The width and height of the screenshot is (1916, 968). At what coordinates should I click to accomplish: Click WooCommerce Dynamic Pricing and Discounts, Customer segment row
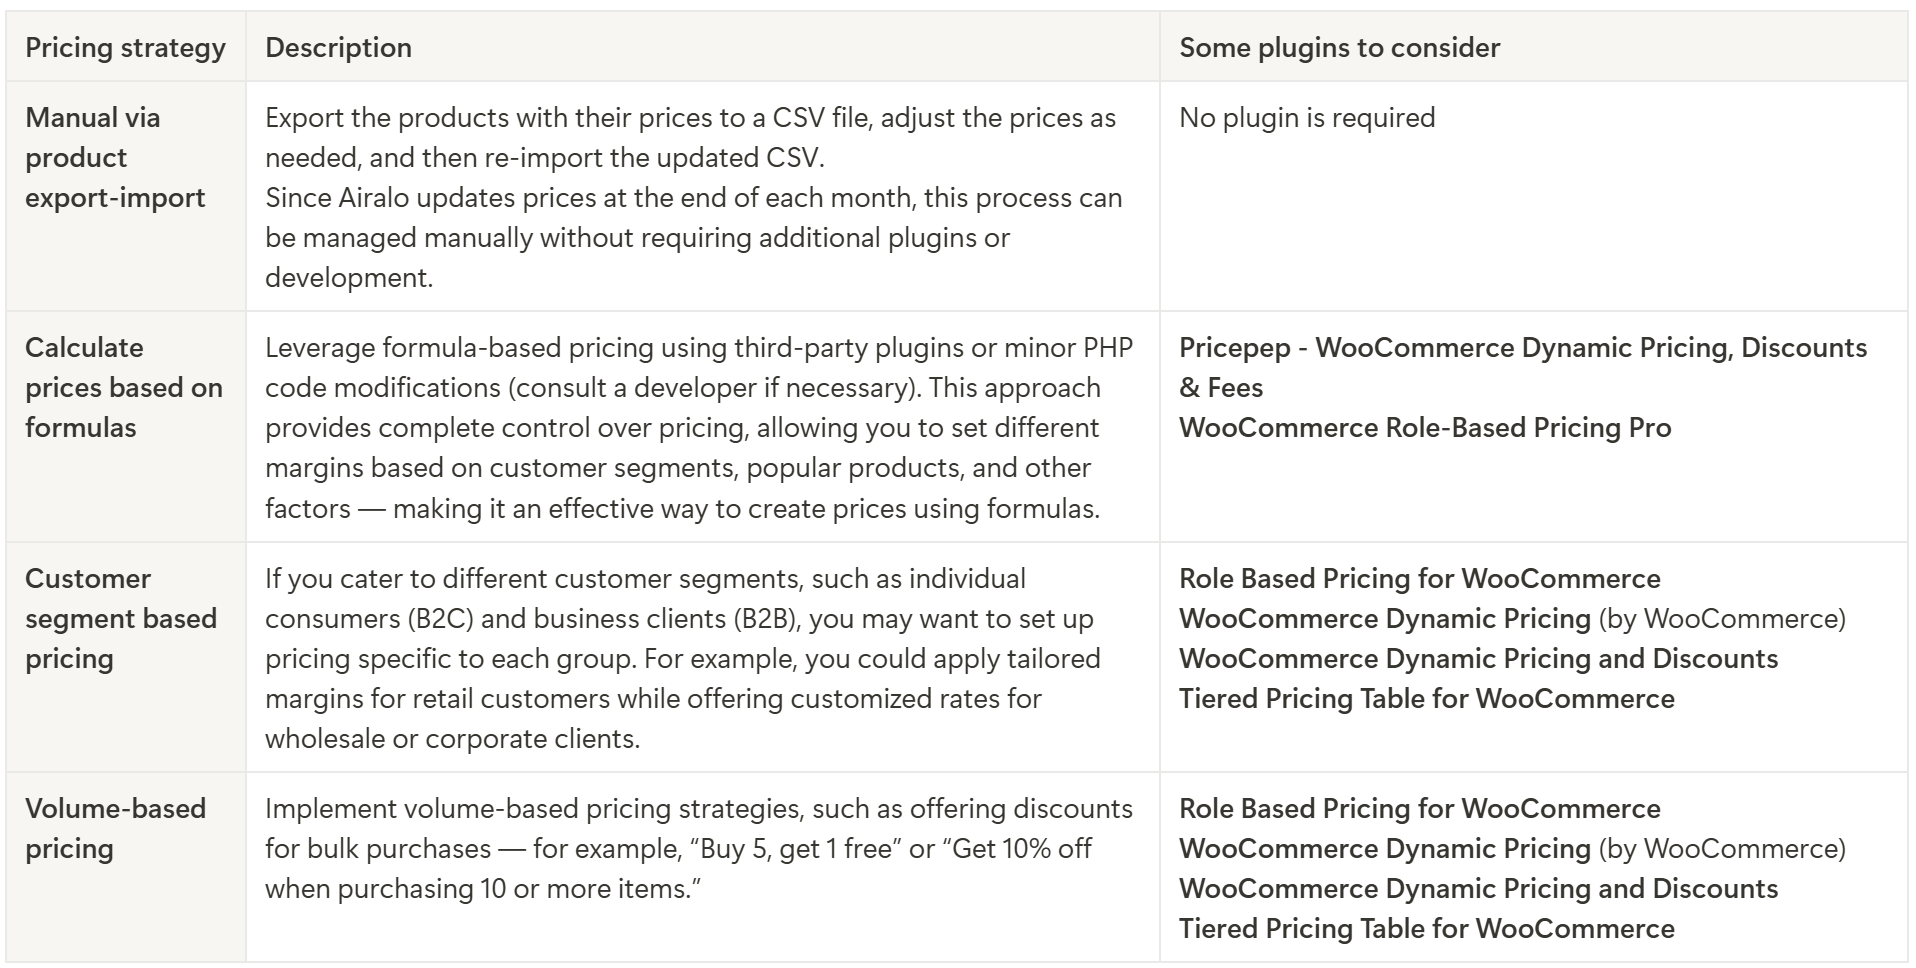tap(1478, 659)
